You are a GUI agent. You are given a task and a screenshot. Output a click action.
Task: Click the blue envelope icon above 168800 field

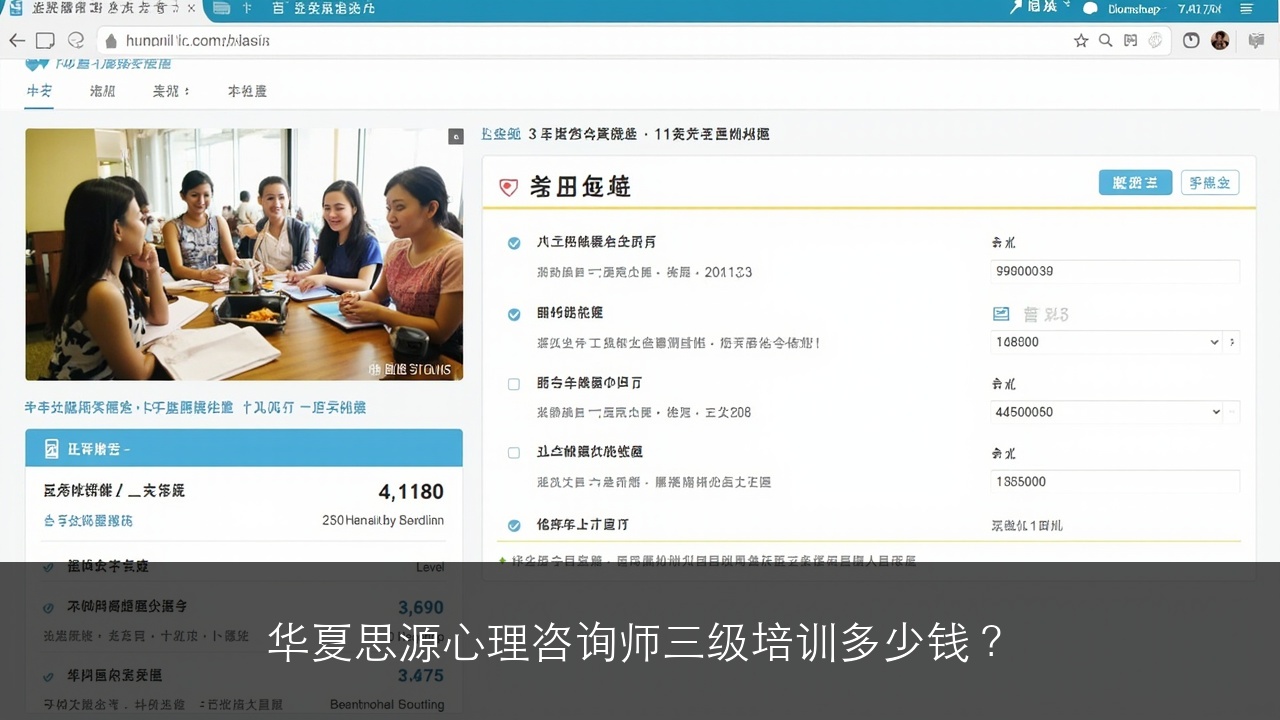click(1001, 314)
